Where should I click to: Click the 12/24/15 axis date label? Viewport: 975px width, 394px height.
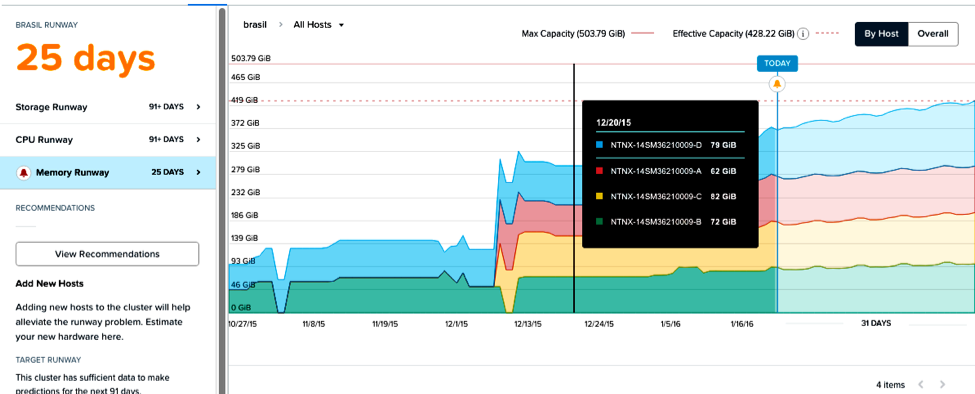tap(600, 324)
